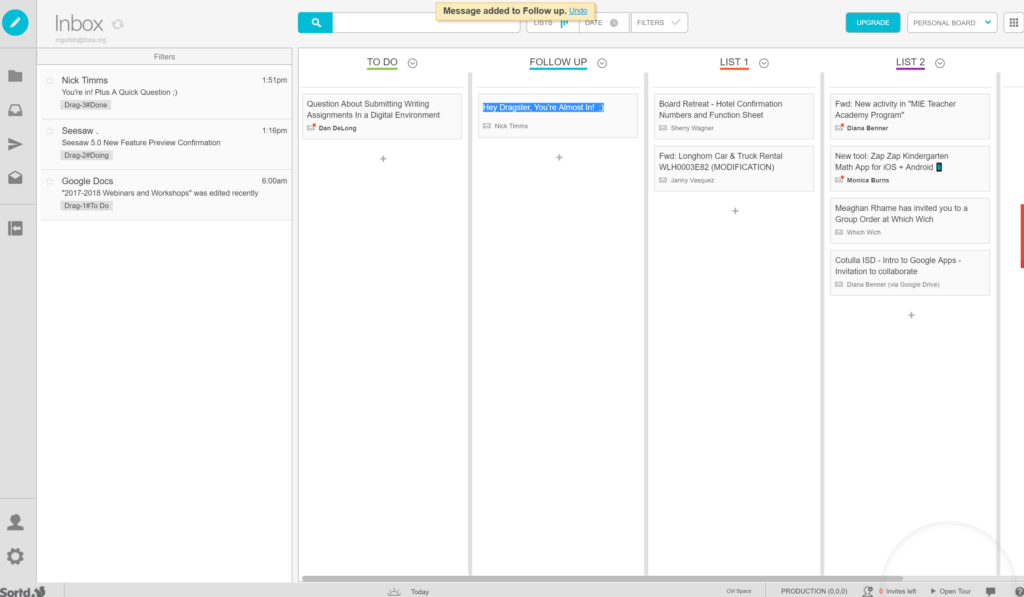Refresh the Inbox with the sync icon
This screenshot has width=1024, height=597.
(118, 24)
